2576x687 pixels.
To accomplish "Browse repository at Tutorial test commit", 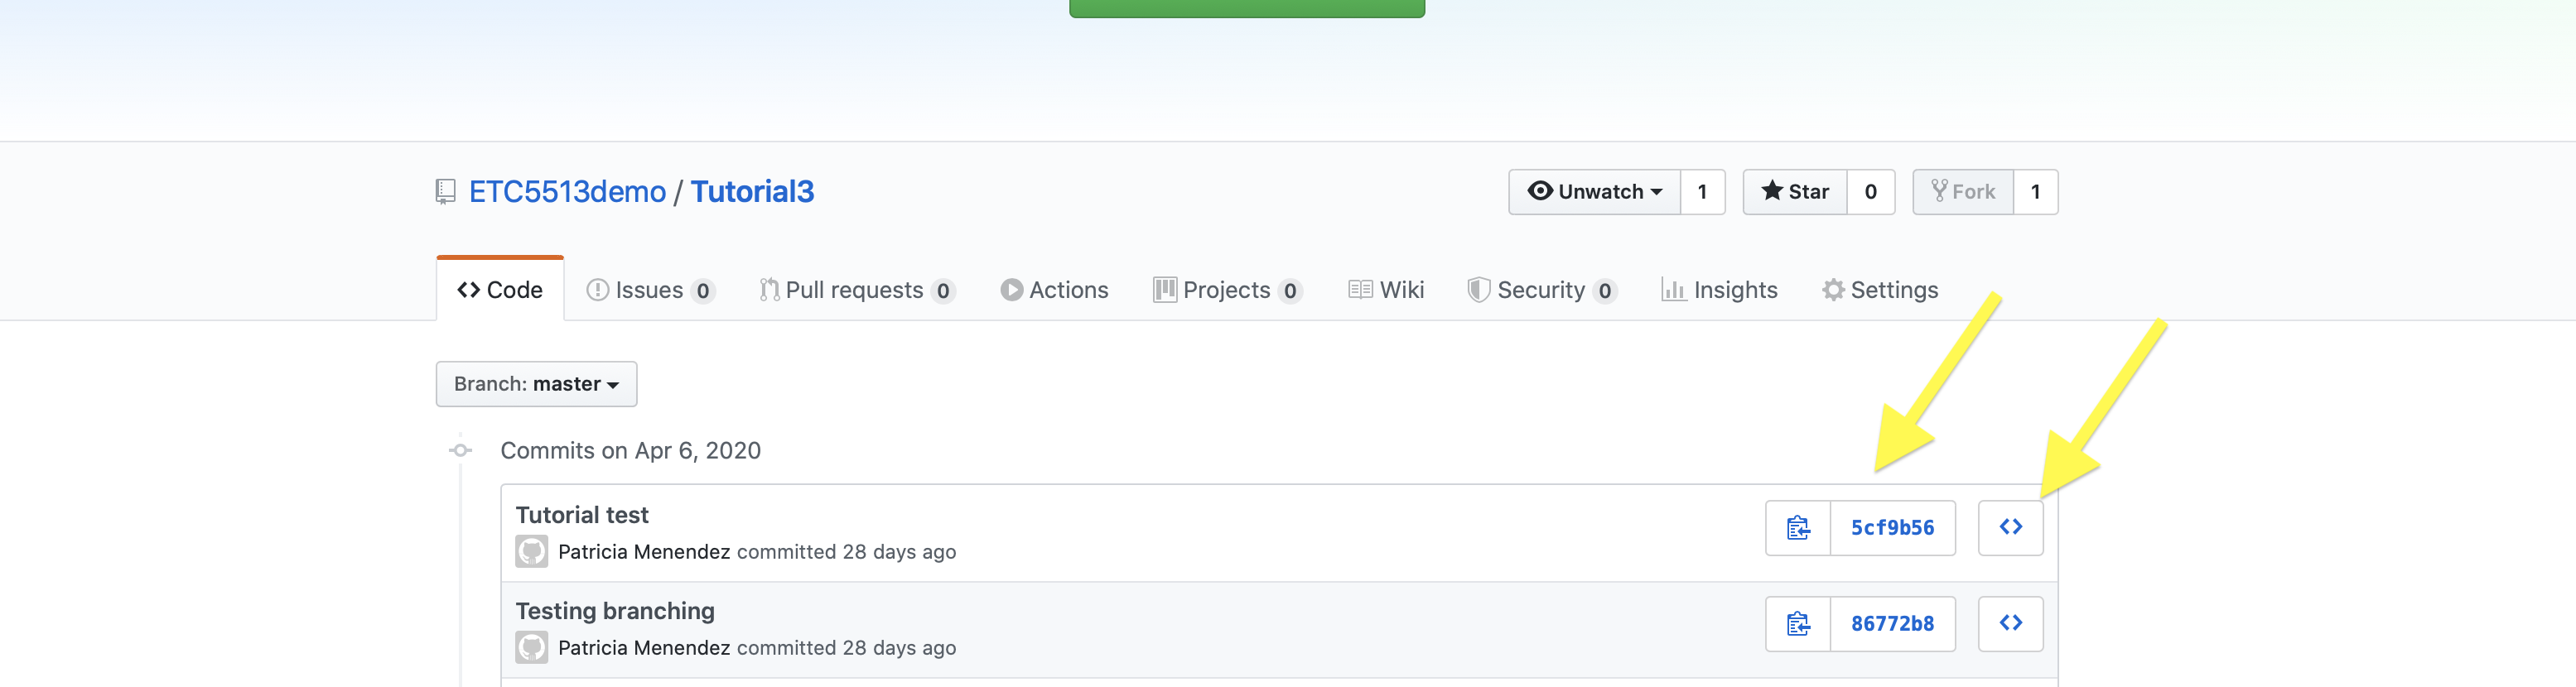I will (2010, 527).
